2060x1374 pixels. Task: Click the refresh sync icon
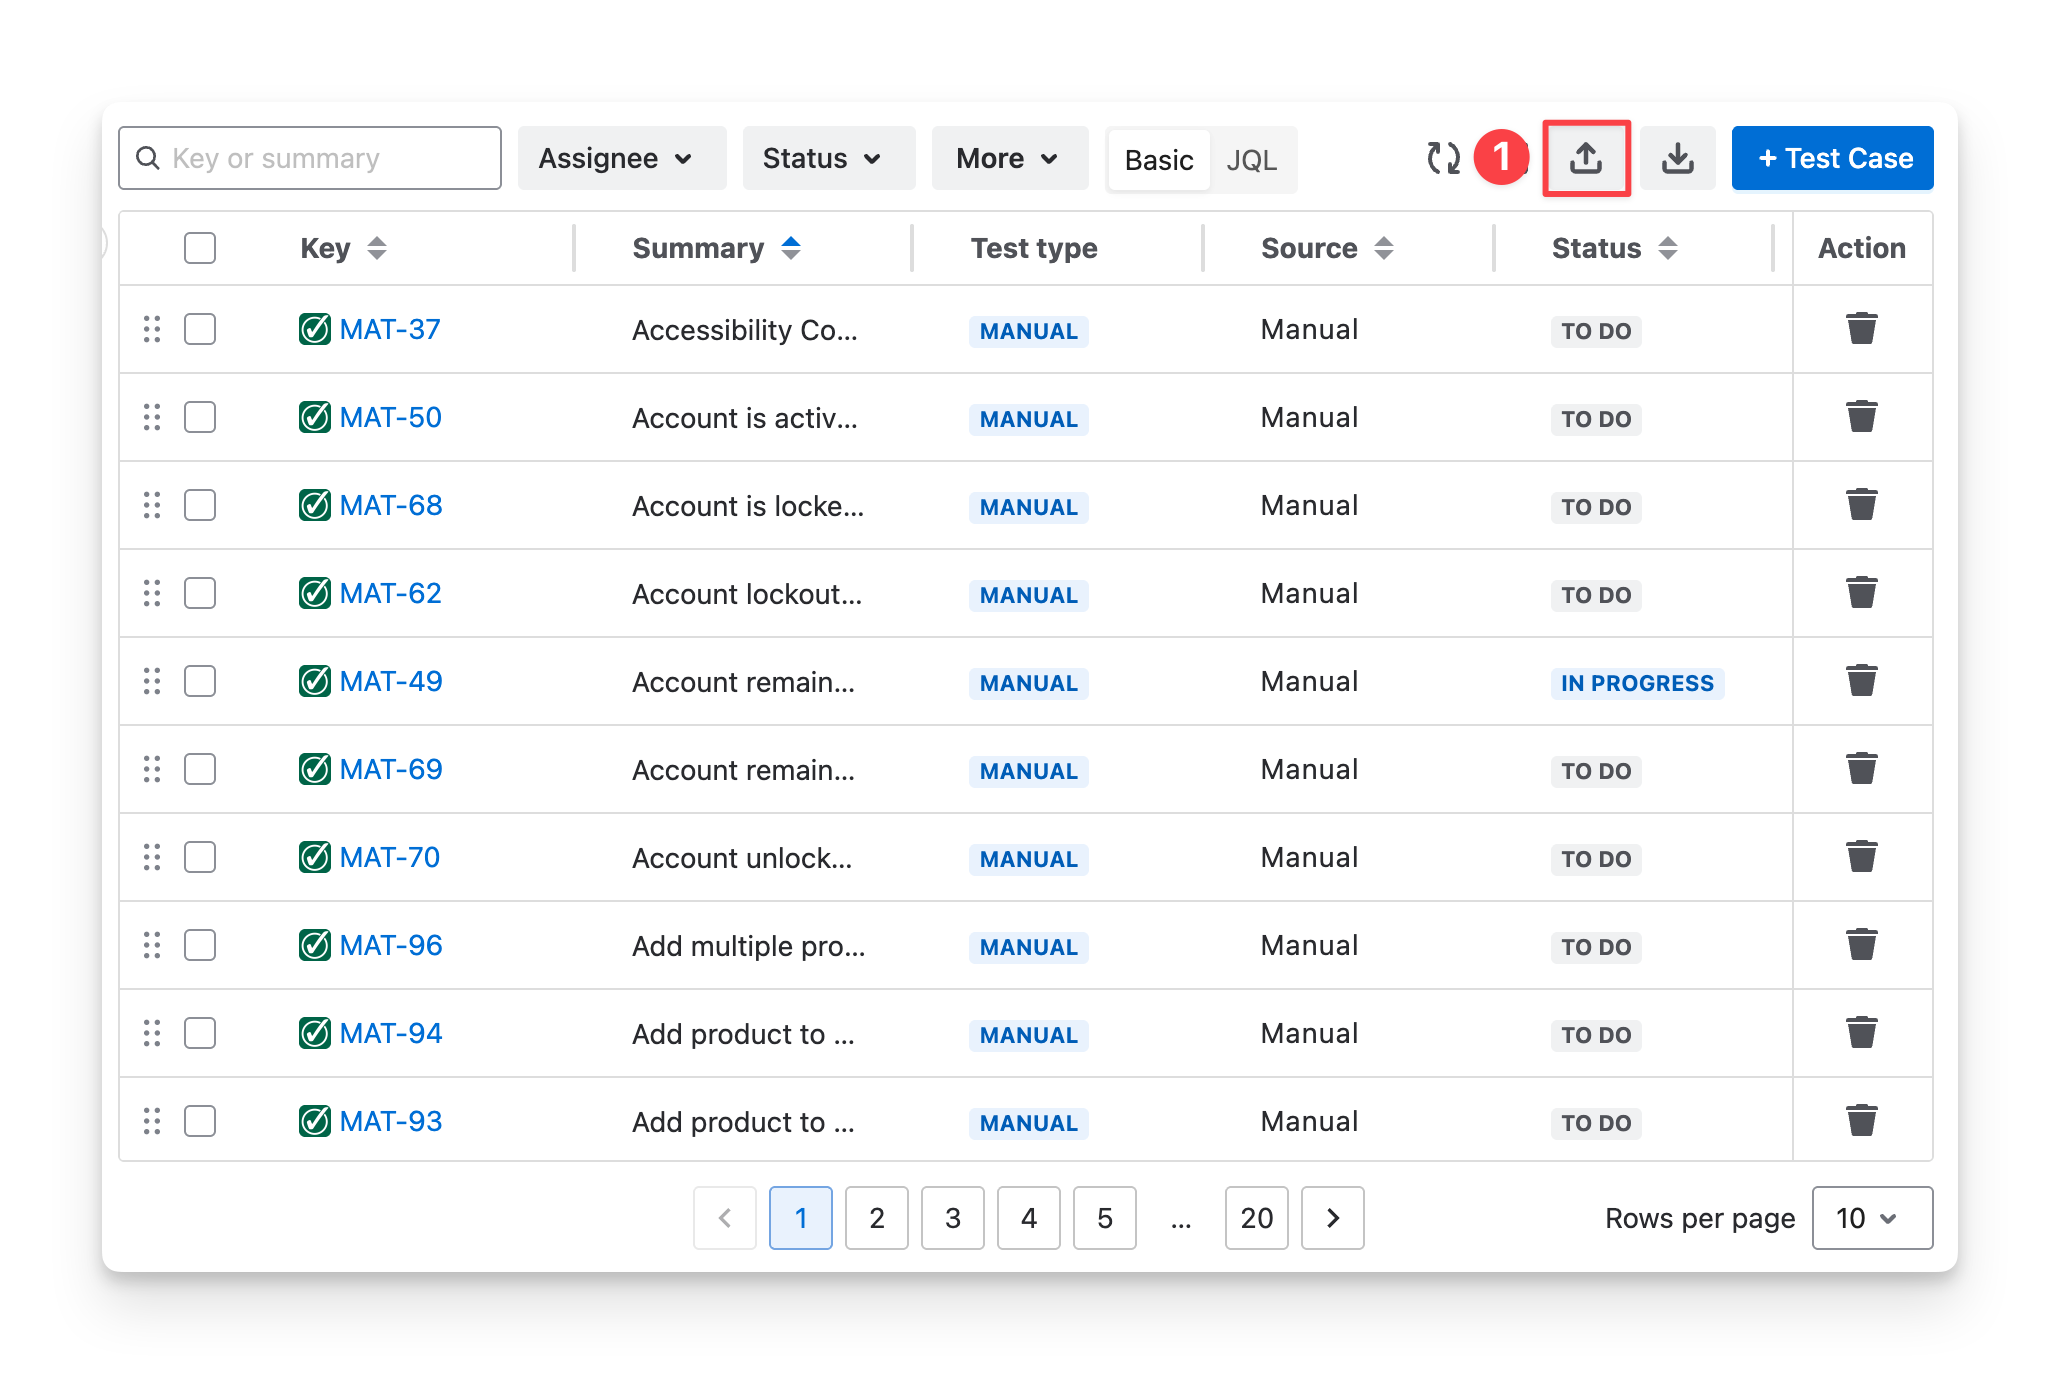1443,158
